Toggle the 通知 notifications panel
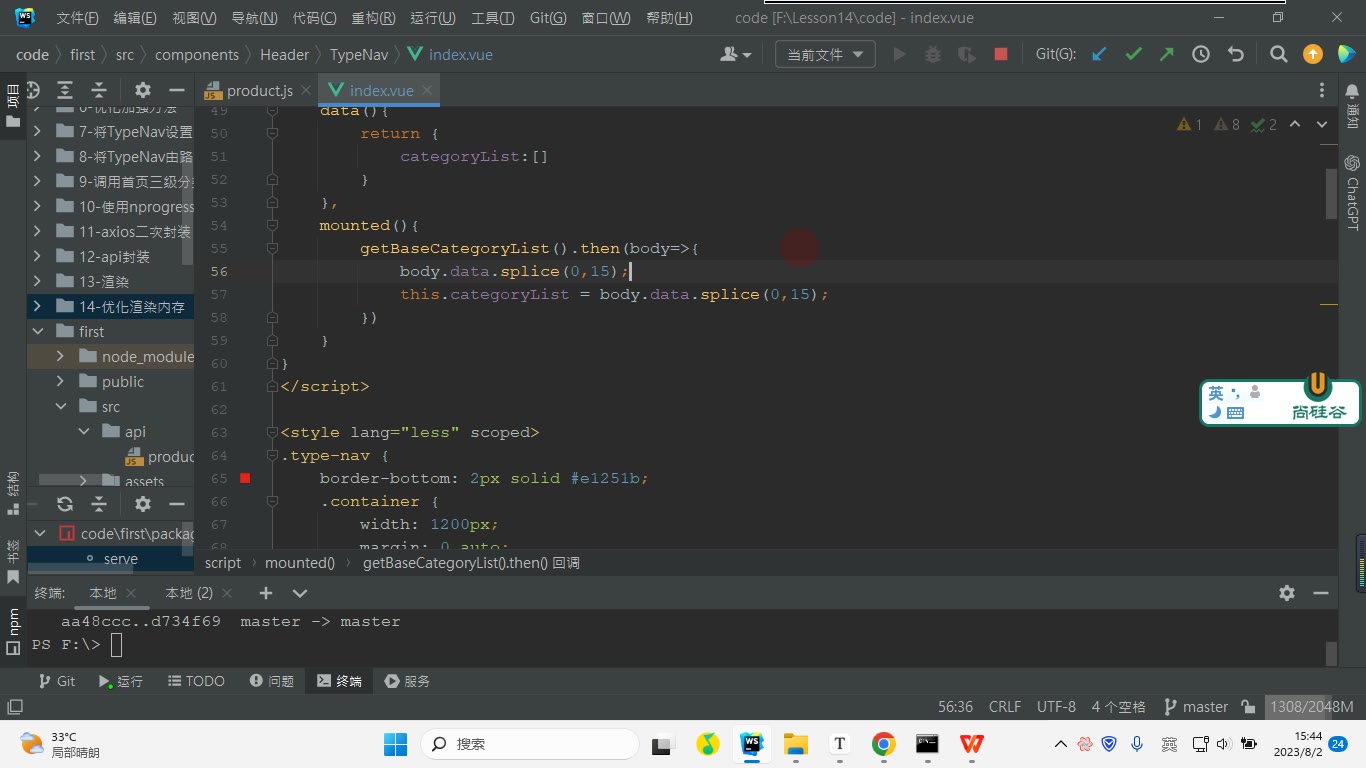1366x768 pixels. 1353,104
